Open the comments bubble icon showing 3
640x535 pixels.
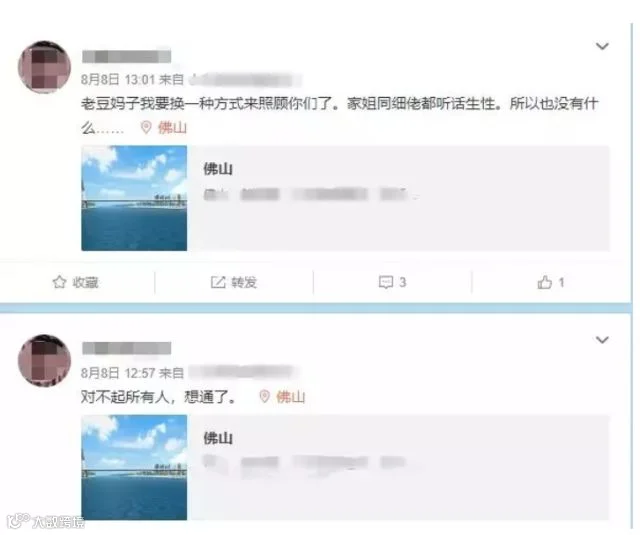pyautogui.click(x=386, y=282)
